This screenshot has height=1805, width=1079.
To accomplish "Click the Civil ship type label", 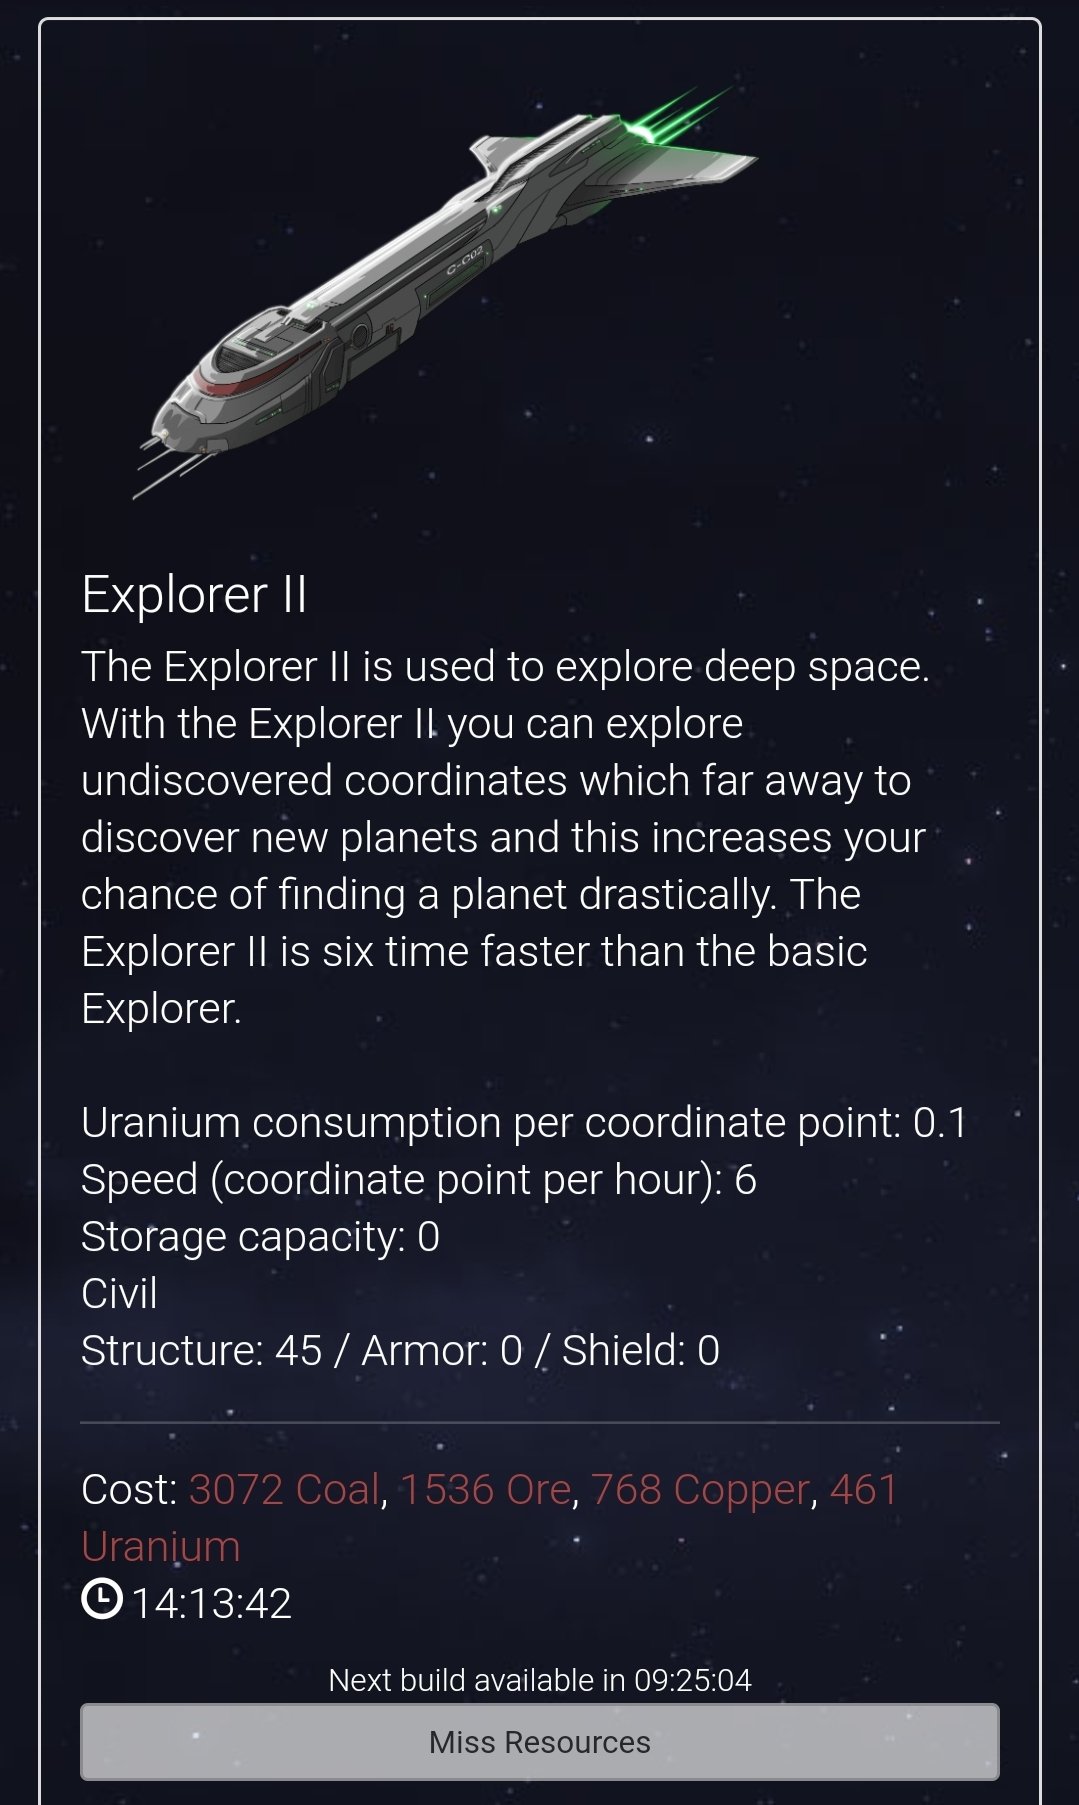I will coord(119,1294).
